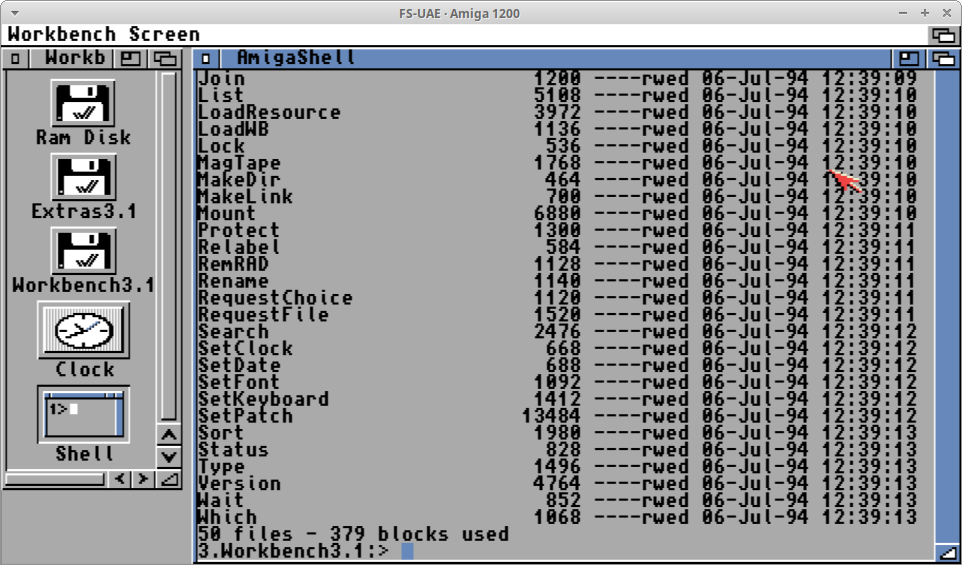Click the Workbench window scroll up arrow
Viewport: 962px width, 565px height.
pyautogui.click(x=169, y=435)
